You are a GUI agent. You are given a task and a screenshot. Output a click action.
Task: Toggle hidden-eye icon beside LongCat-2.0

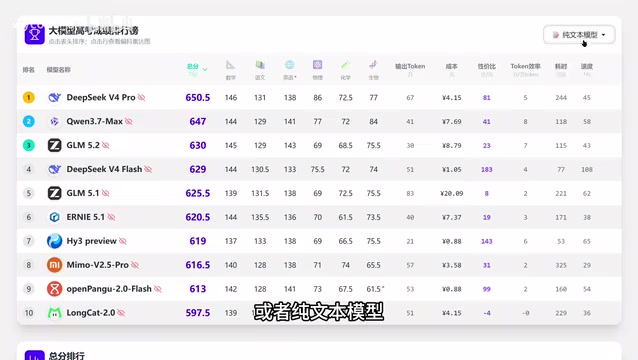pyautogui.click(x=121, y=313)
